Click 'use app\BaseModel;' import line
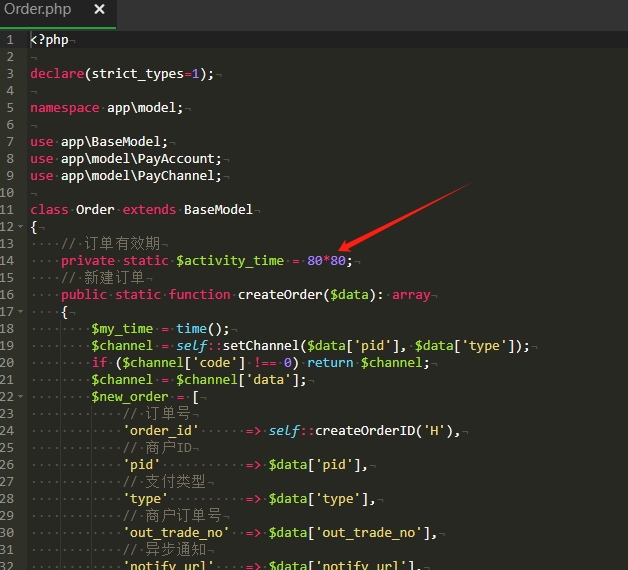 [x=99, y=142]
